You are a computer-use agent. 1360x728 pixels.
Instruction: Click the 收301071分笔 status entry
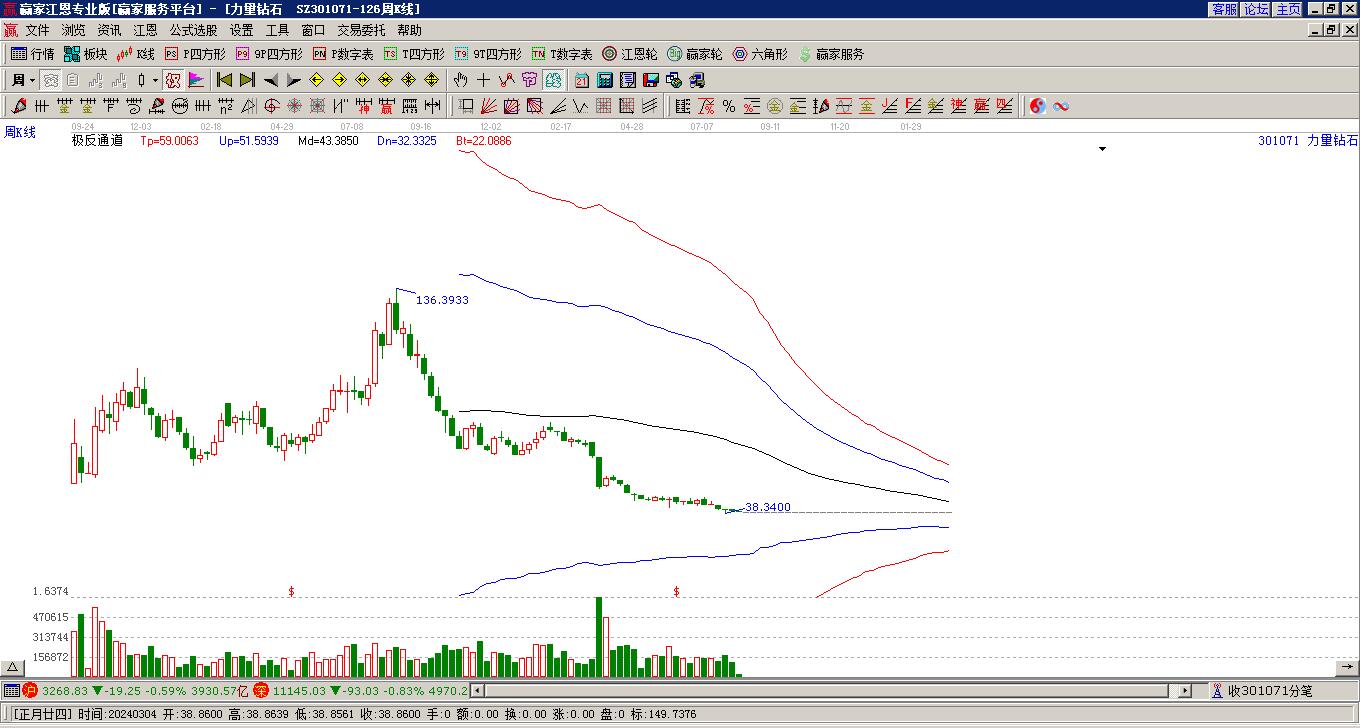click(1261, 690)
